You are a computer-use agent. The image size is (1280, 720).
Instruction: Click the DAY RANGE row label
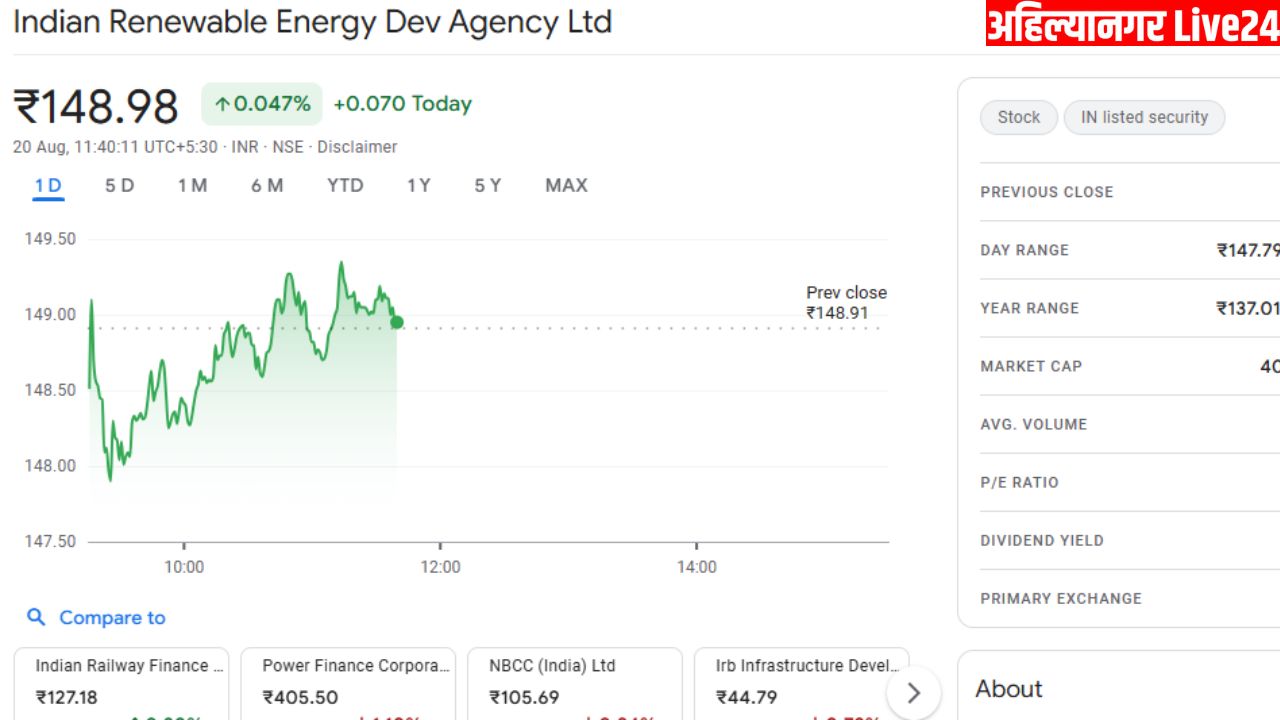(x=1024, y=250)
